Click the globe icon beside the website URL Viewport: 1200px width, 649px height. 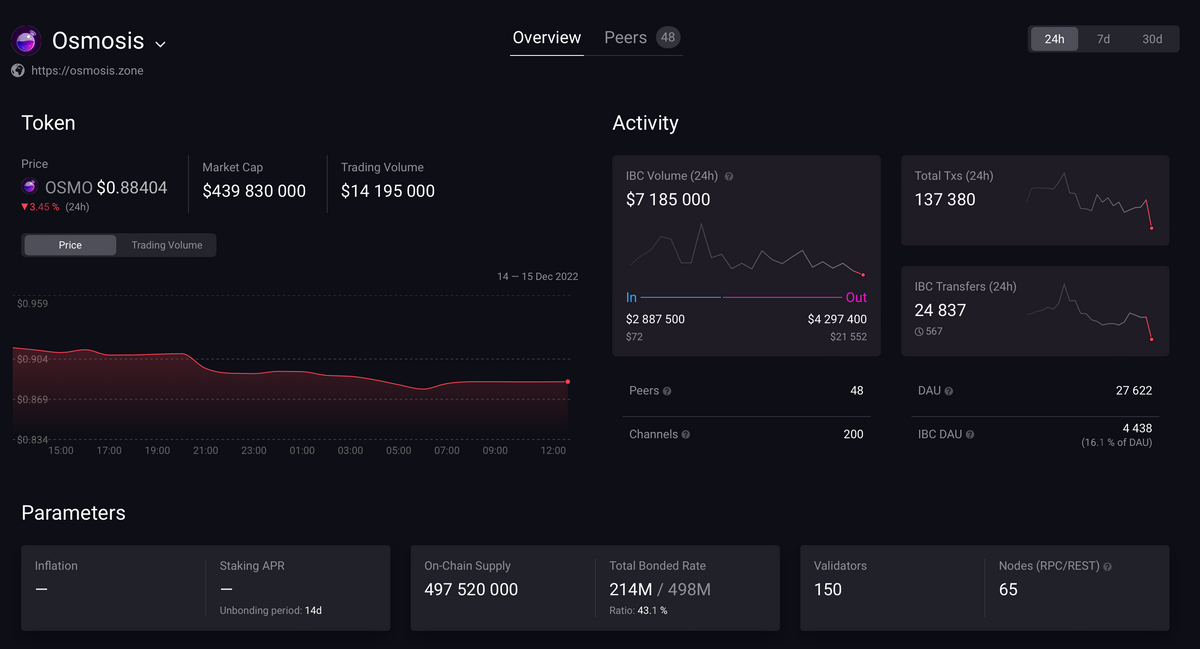point(17,71)
